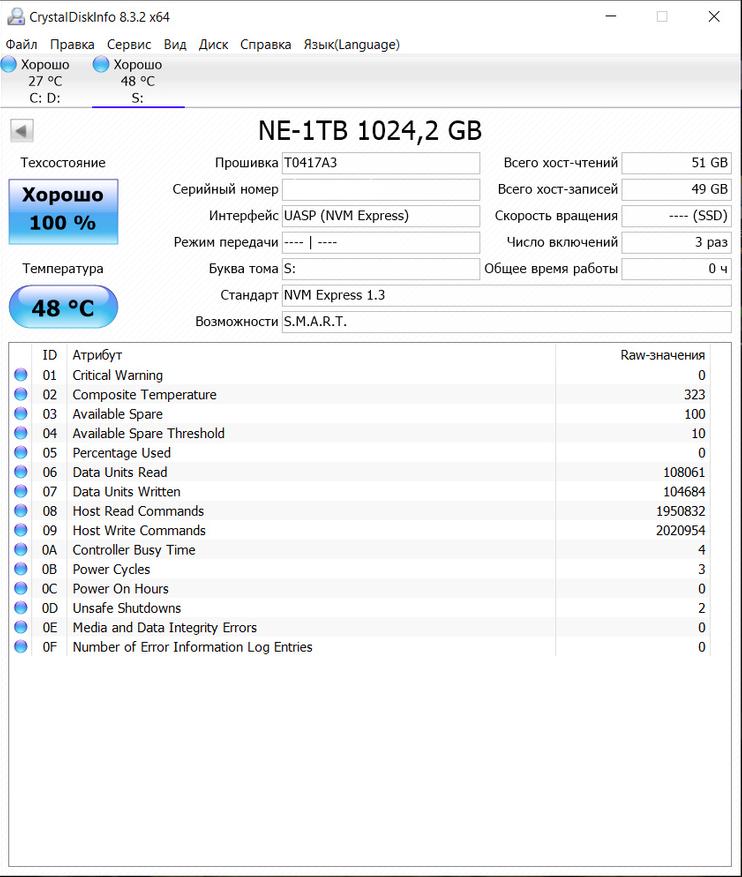Click raw value 2020954 of Host Write Commands

680,530
